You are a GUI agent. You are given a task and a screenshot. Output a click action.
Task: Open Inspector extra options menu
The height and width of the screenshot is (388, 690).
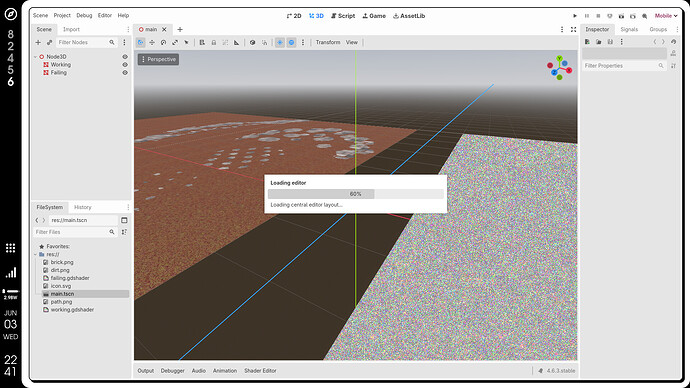pyautogui.click(x=621, y=42)
